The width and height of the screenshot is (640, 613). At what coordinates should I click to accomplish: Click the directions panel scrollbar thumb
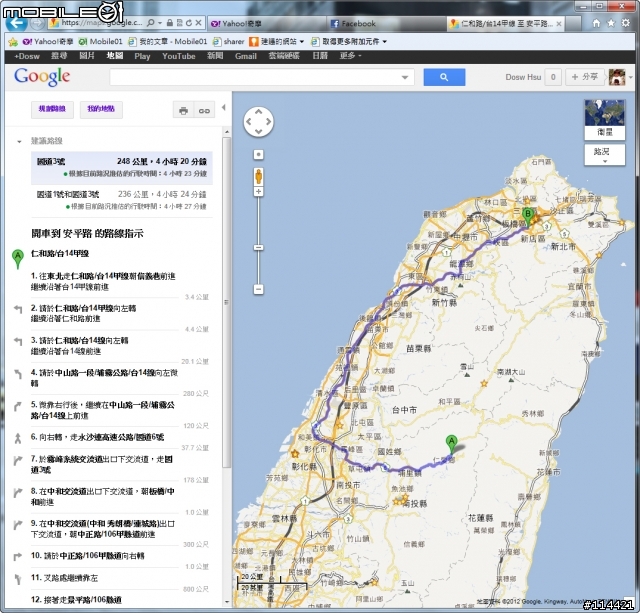[x=227, y=302]
